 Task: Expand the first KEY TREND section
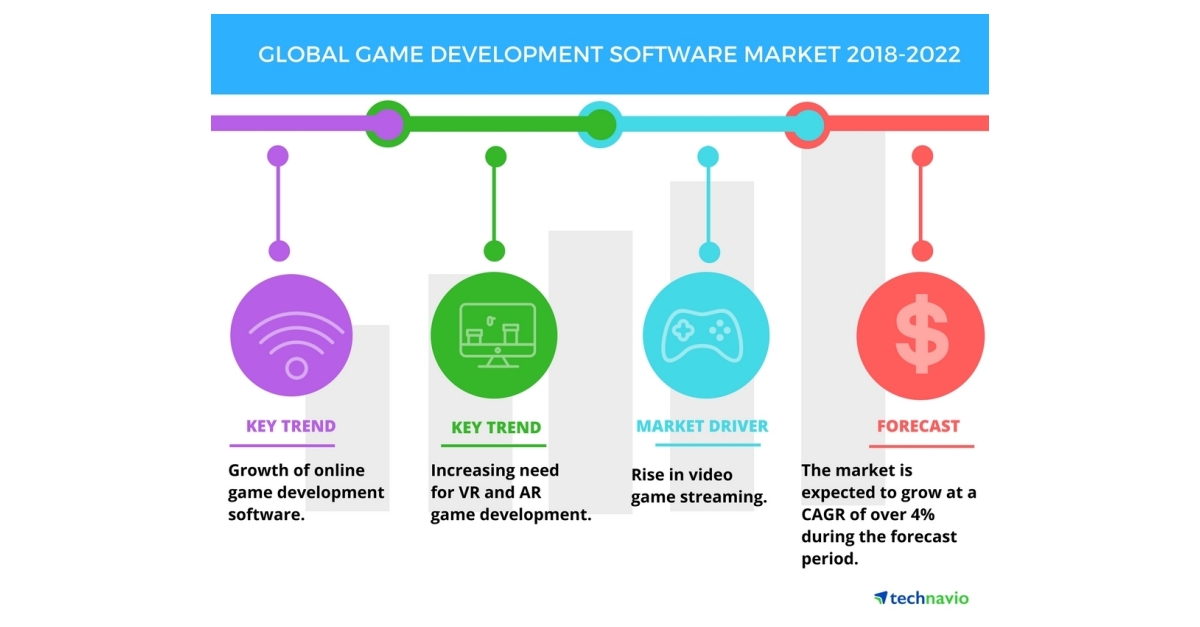292,424
